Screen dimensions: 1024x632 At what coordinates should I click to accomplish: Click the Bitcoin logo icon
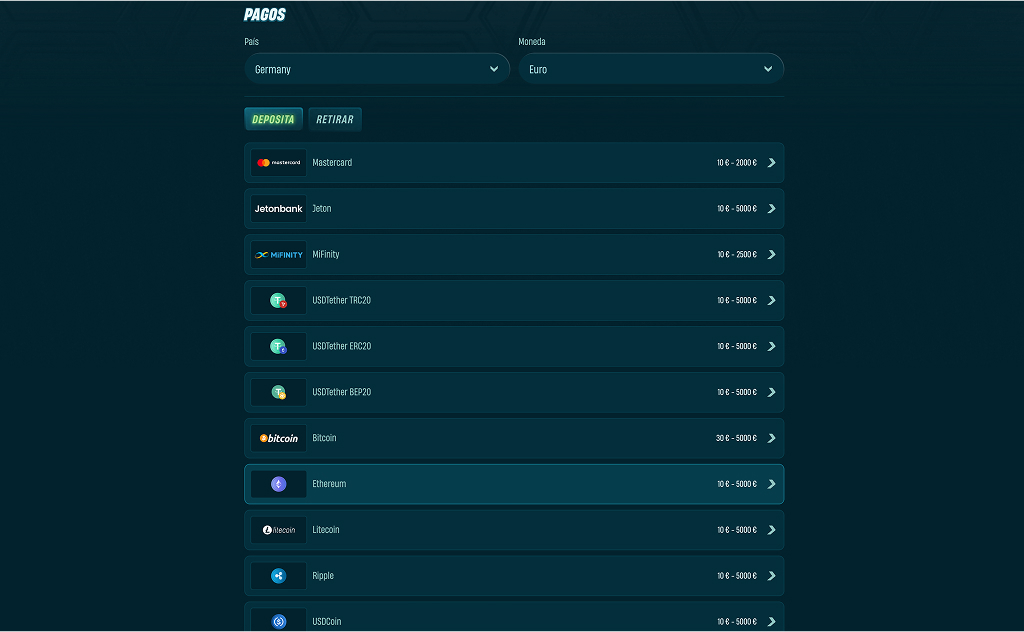(x=279, y=438)
